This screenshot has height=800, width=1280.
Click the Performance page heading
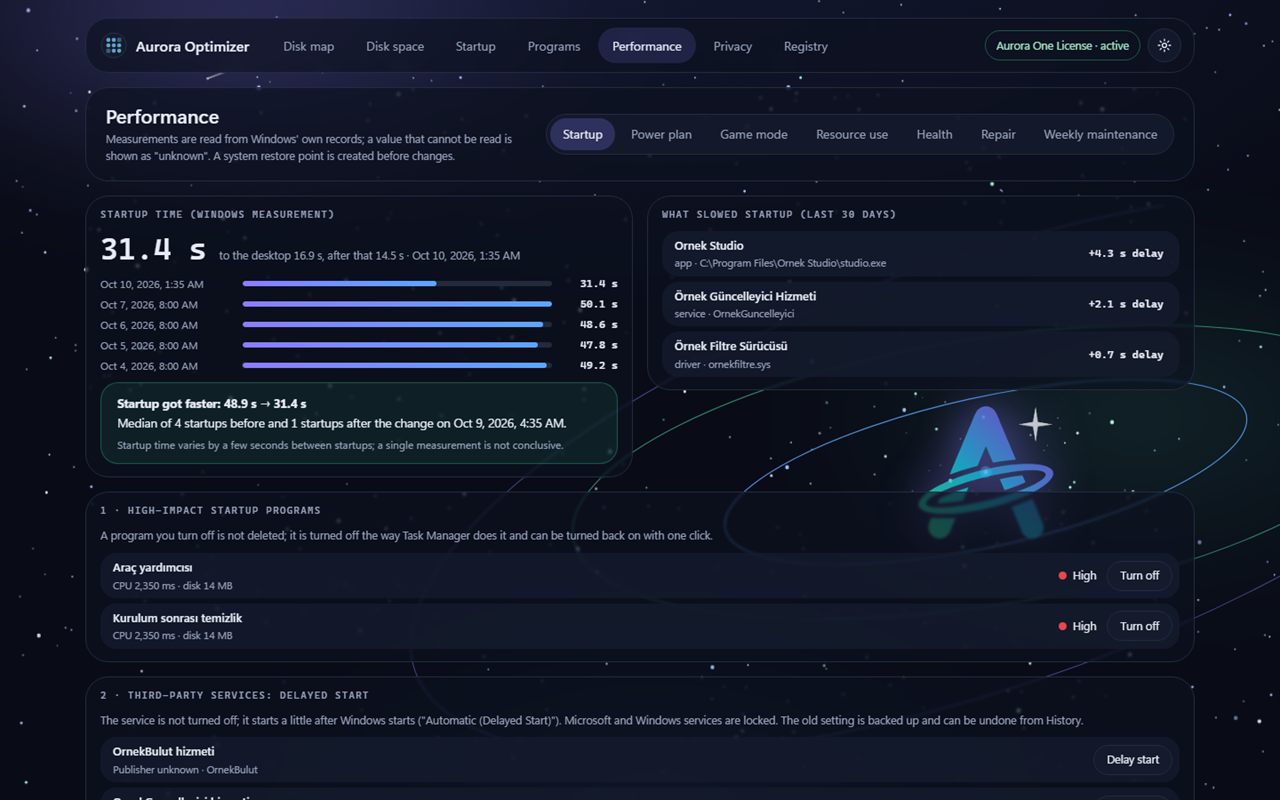click(162, 117)
